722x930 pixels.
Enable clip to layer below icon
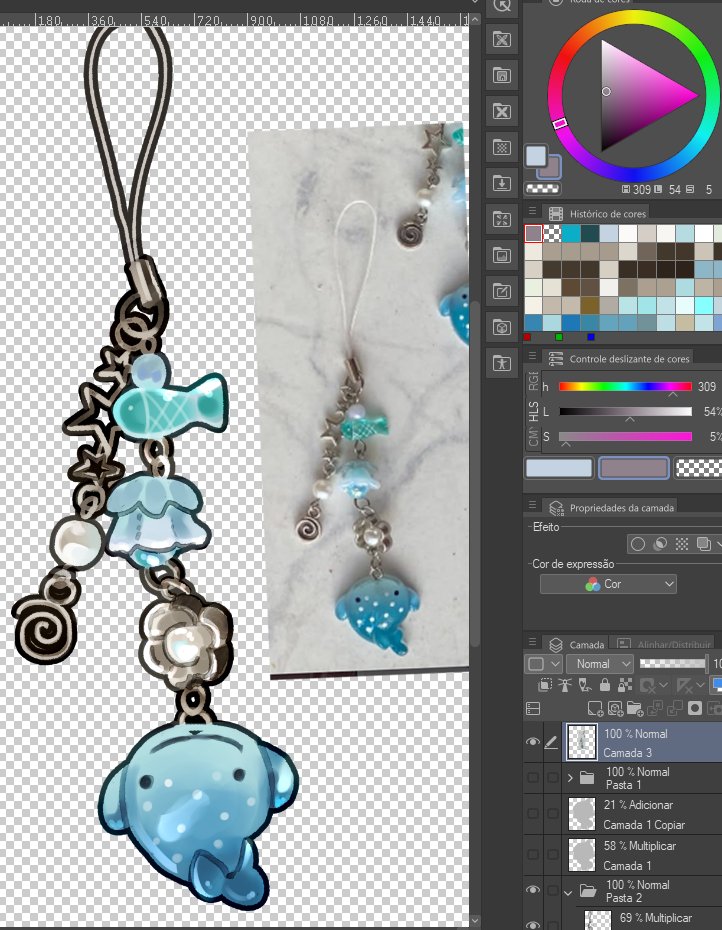click(x=545, y=686)
